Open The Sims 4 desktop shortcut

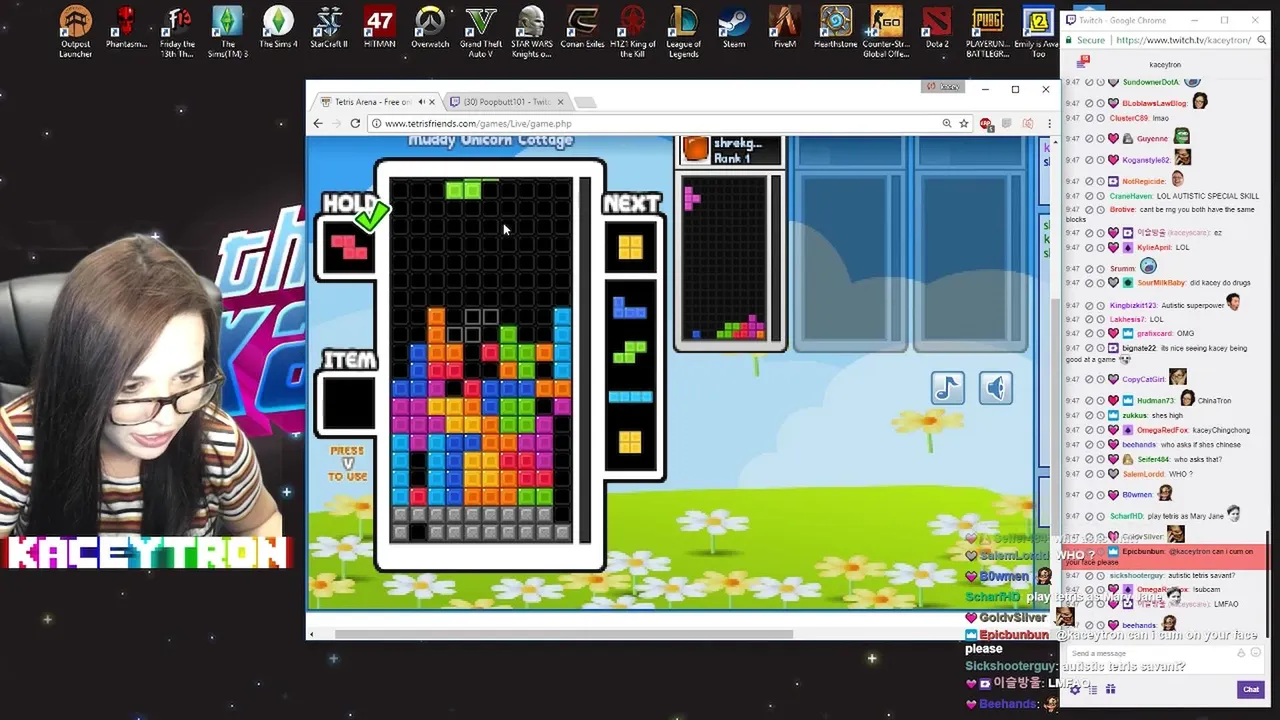tap(279, 28)
